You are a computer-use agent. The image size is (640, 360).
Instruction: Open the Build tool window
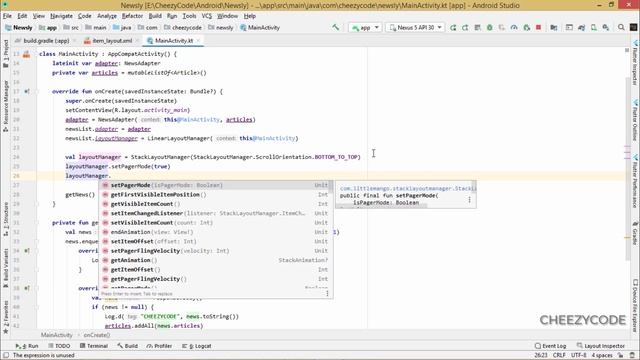tap(127, 346)
